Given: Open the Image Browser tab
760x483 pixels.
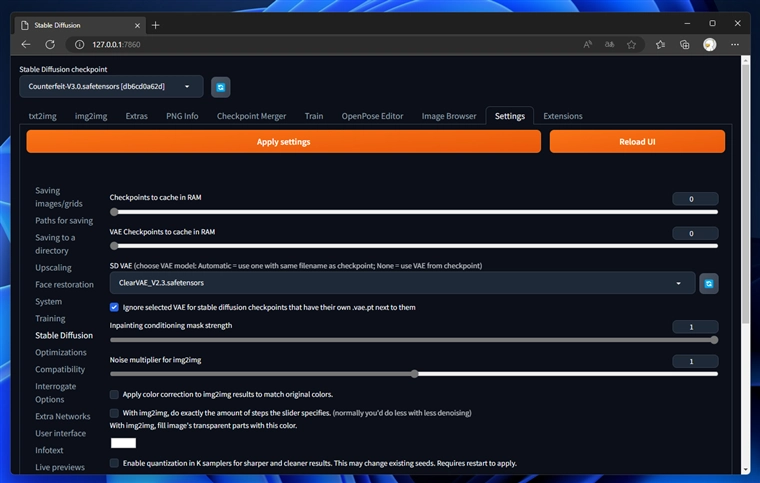Looking at the screenshot, I should pyautogui.click(x=449, y=116).
